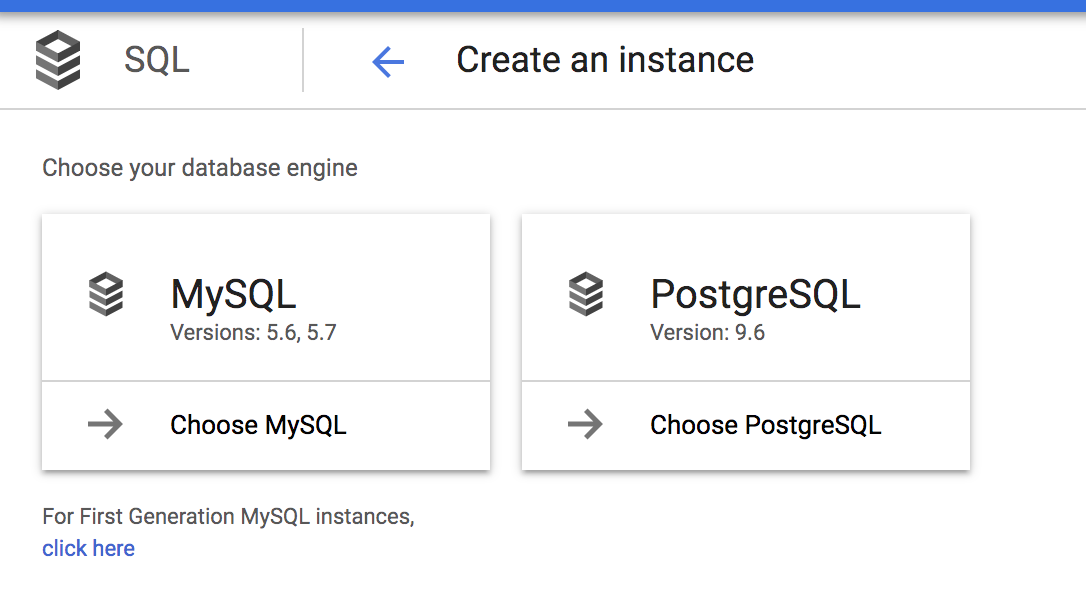The width and height of the screenshot is (1086, 596).
Task: Click the 'Versions: 5.6, 5.7' text
Action: click(x=253, y=333)
